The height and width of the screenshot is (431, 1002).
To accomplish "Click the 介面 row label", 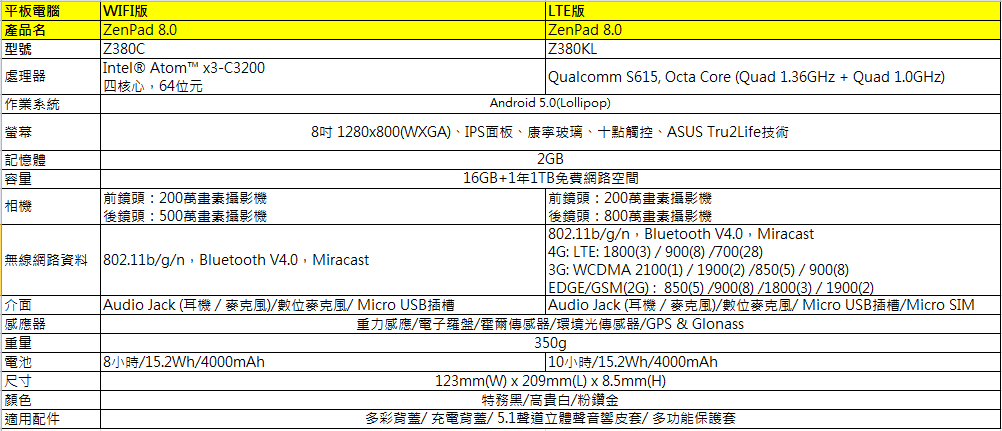I will point(50,306).
